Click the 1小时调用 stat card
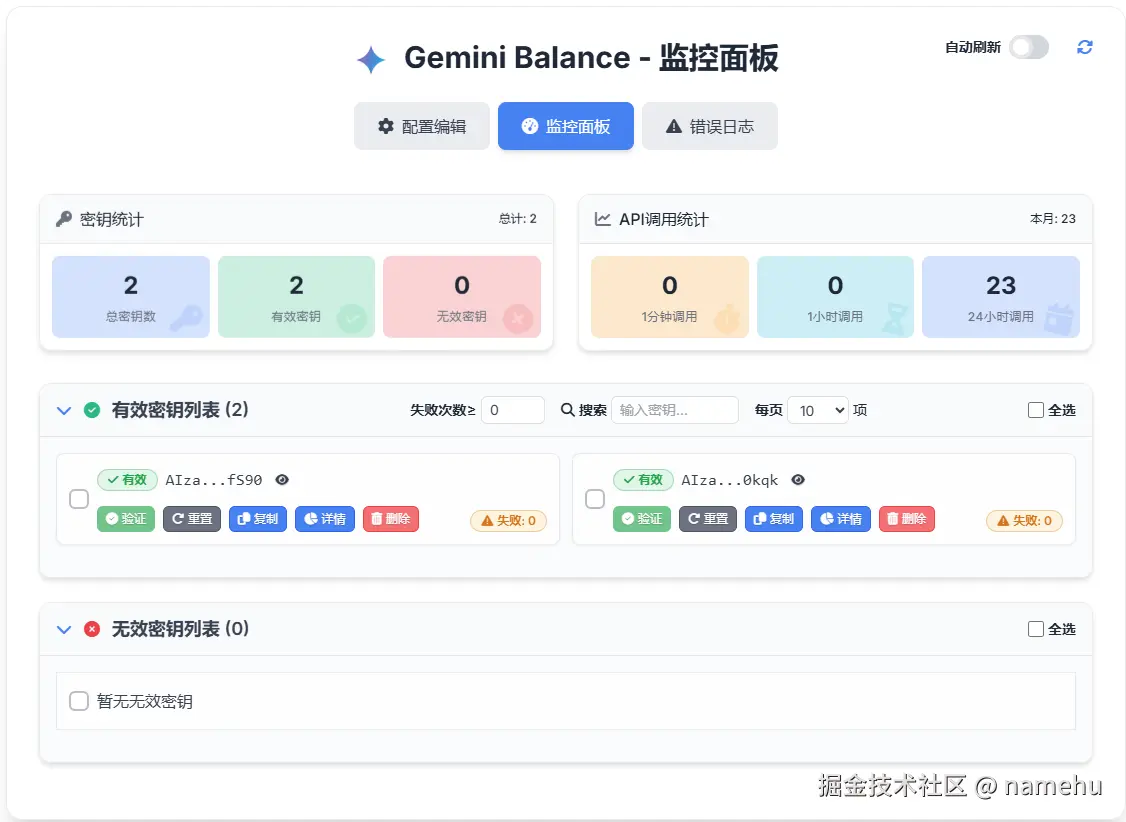This screenshot has height=822, width=1126. point(835,297)
